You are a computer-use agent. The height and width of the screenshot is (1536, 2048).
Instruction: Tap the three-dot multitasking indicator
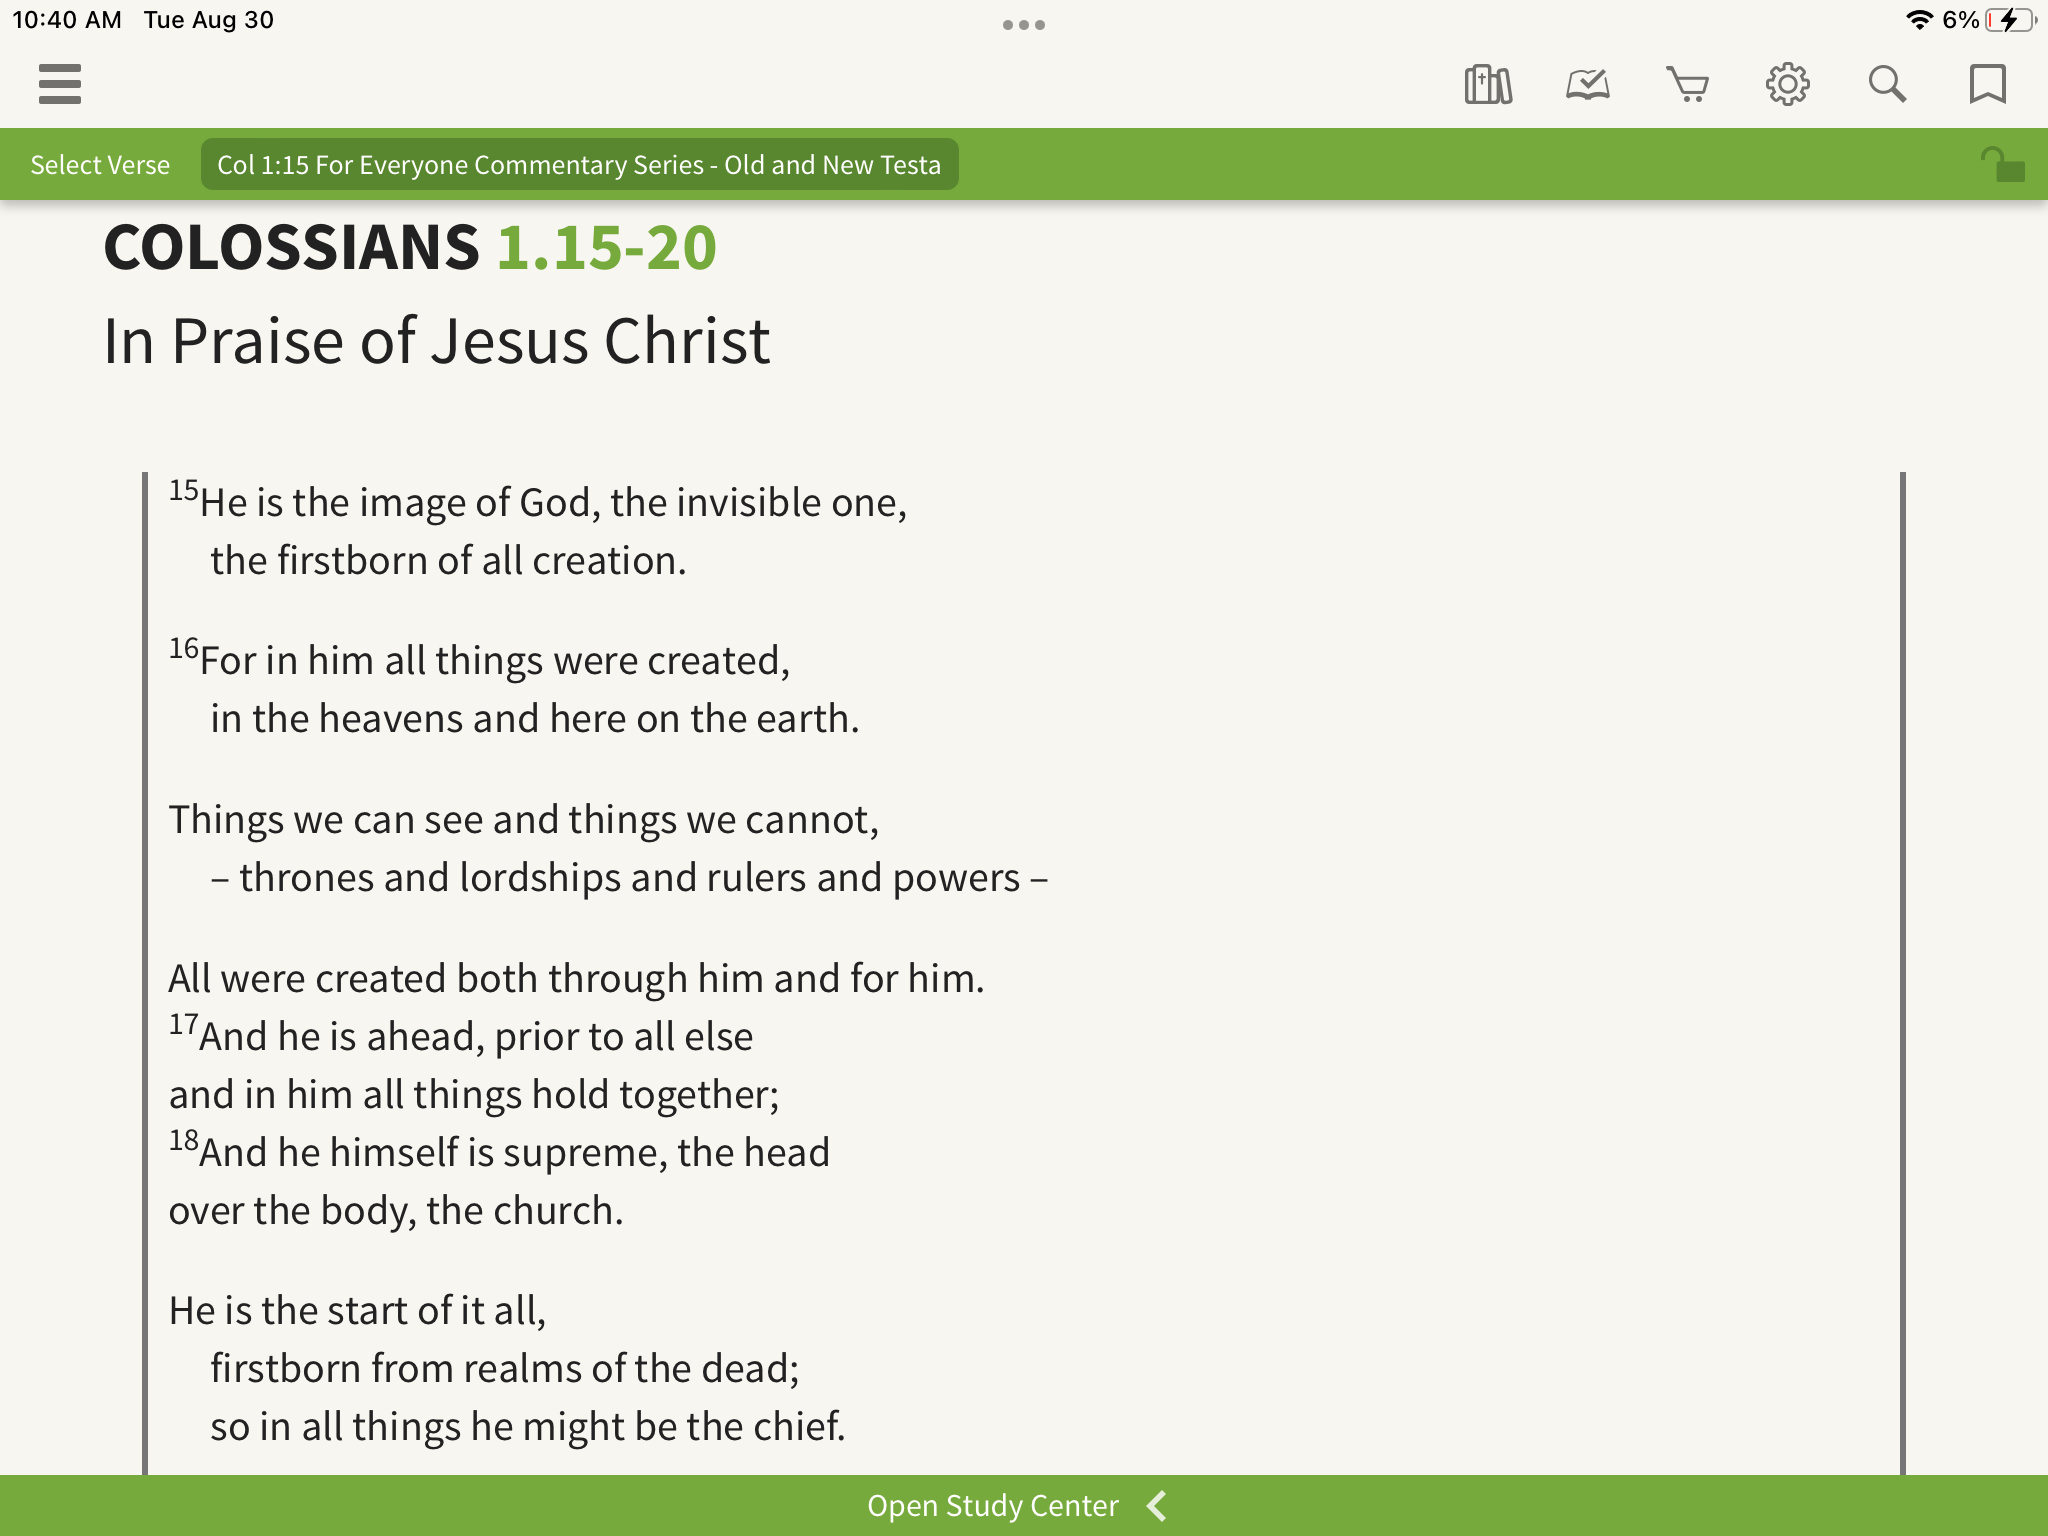[x=1023, y=25]
